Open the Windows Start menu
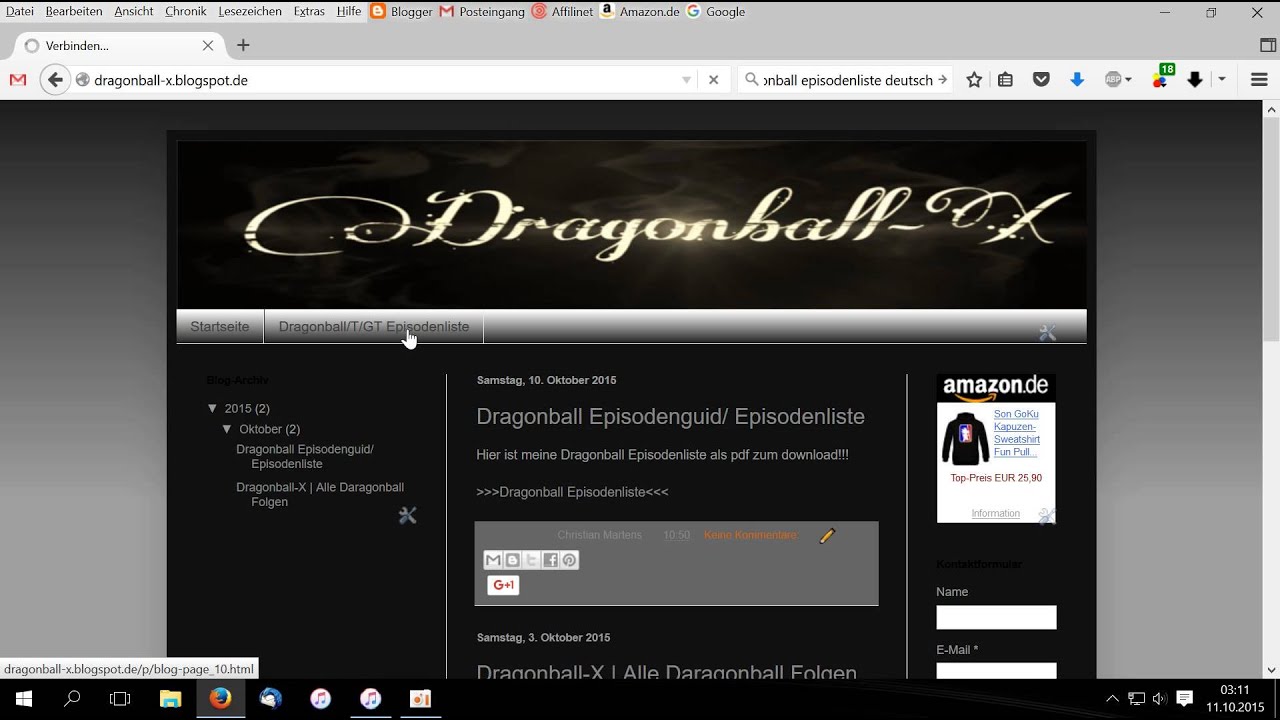Screen dimensions: 1280x720 point(24,698)
